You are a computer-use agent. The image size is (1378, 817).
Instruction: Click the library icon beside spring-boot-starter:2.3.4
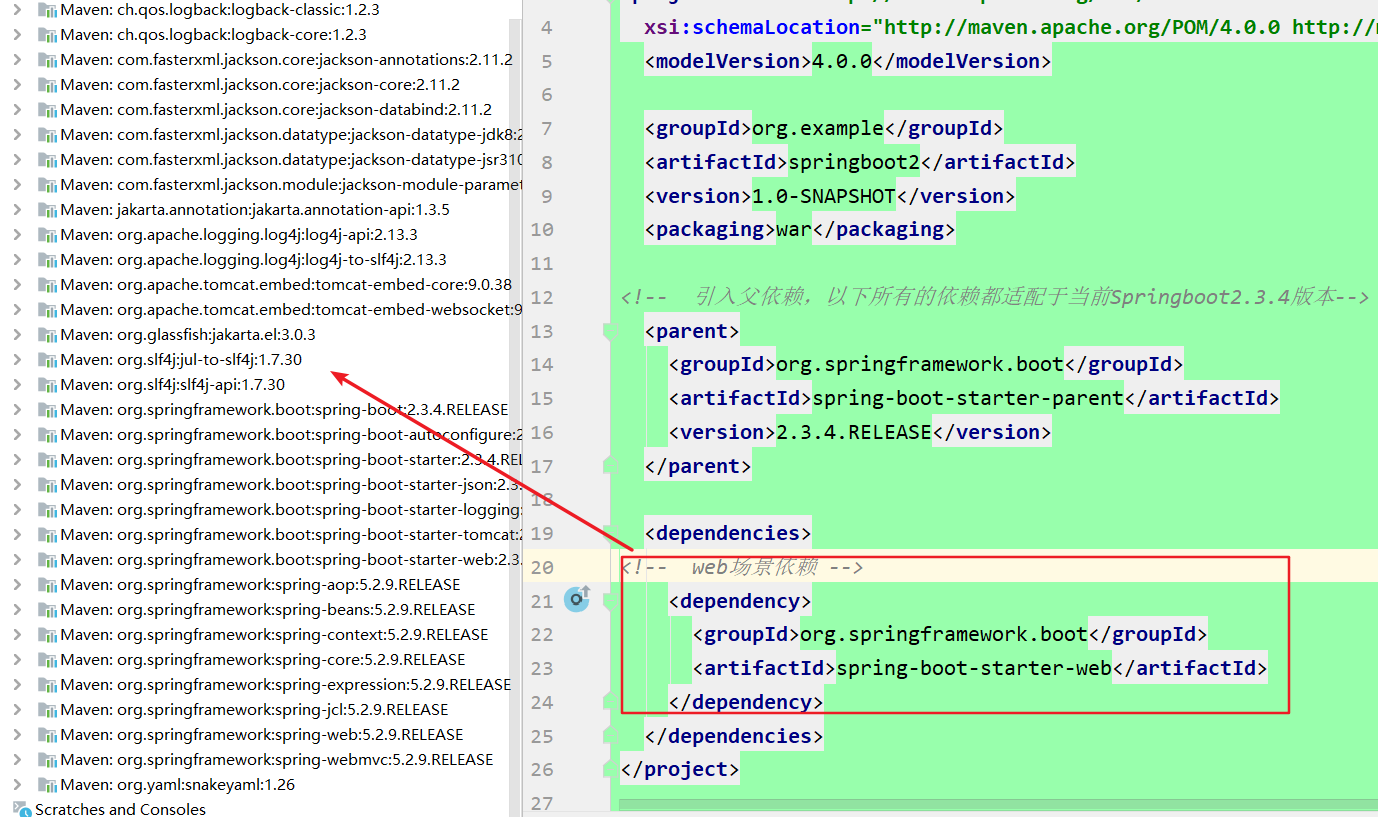coord(46,460)
